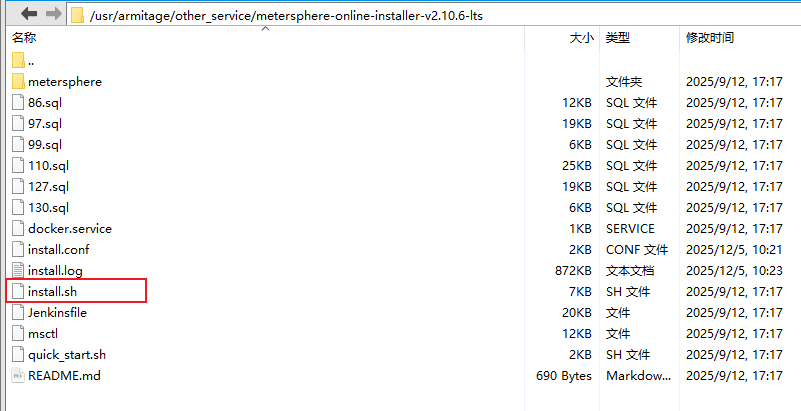Screen dimensions: 801x411
Task: Click the 文件夹 type of metersphere
Action: point(624,82)
